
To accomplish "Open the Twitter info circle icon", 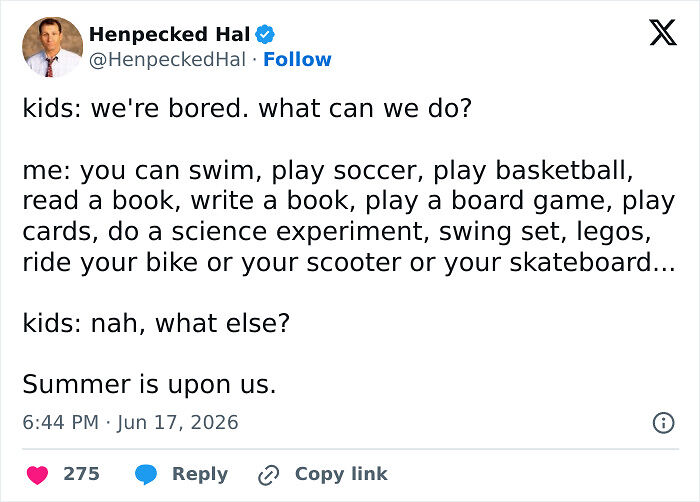I will click(x=663, y=423).
